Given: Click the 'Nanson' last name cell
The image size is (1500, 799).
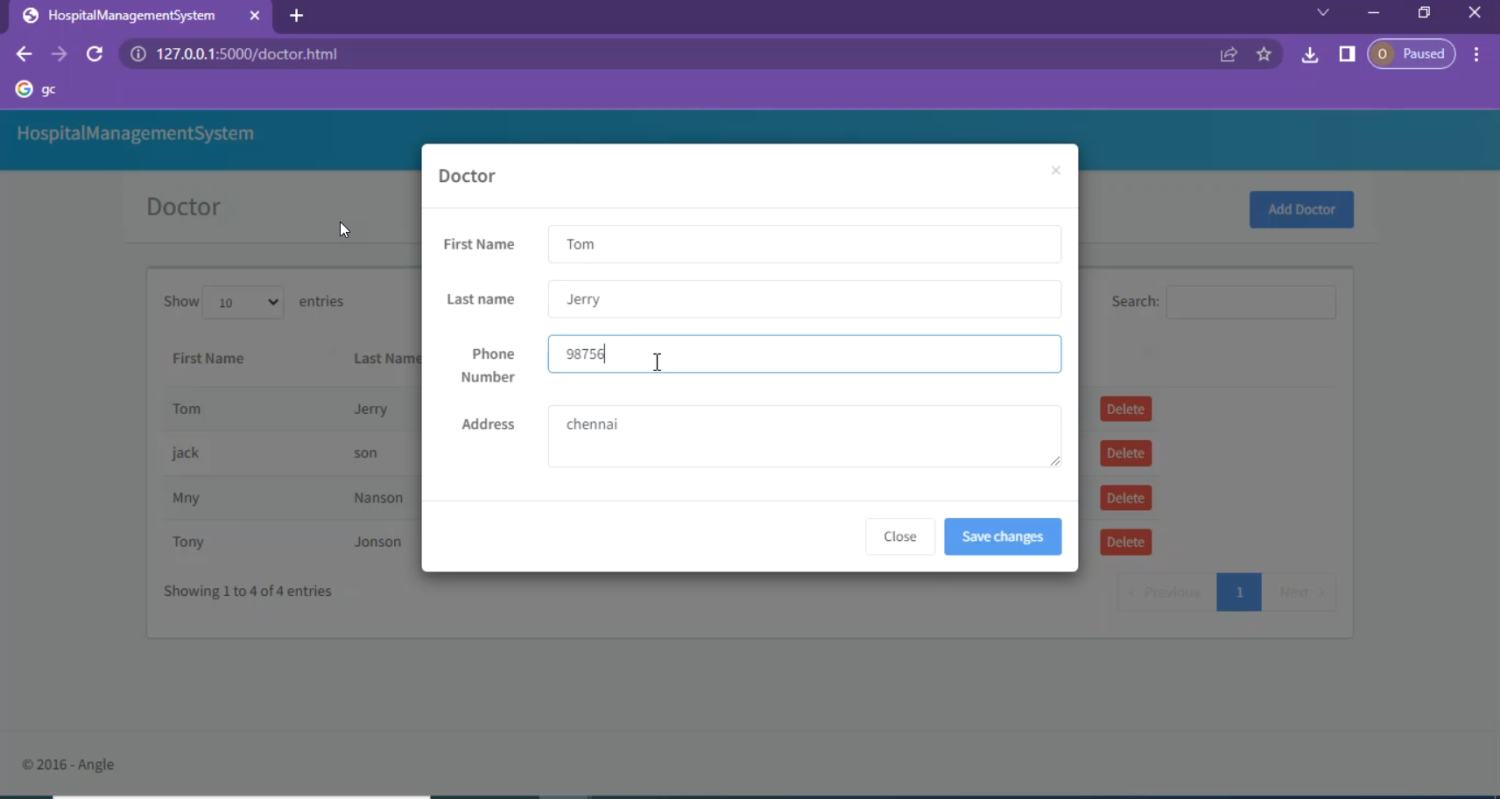Looking at the screenshot, I should (378, 498).
